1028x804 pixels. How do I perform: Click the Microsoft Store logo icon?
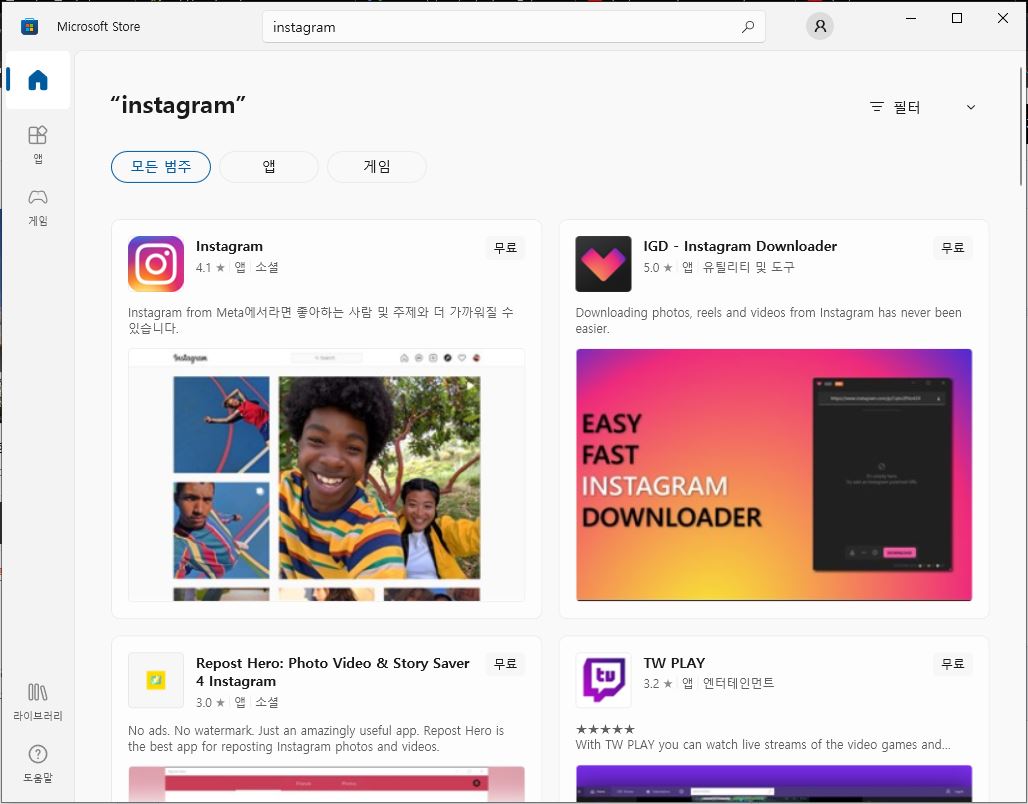pyautogui.click(x=30, y=27)
